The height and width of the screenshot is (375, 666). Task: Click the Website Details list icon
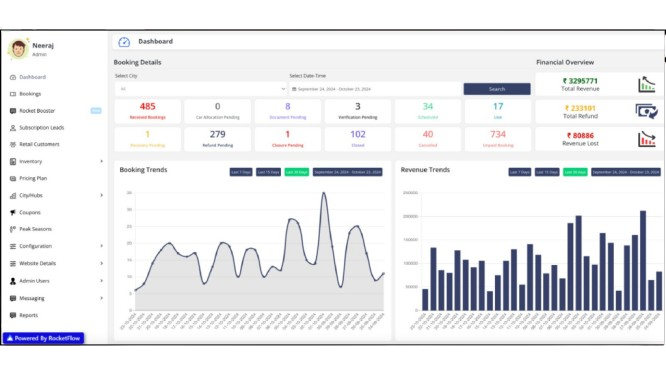point(13,263)
